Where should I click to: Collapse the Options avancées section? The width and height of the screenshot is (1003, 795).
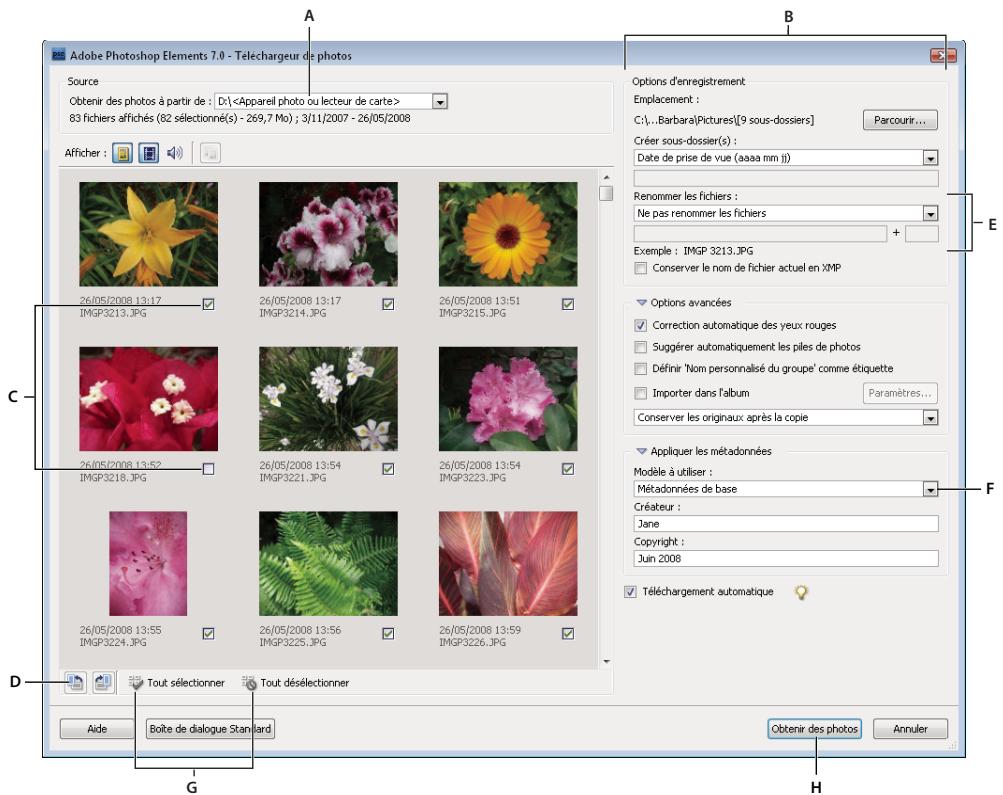pos(642,303)
